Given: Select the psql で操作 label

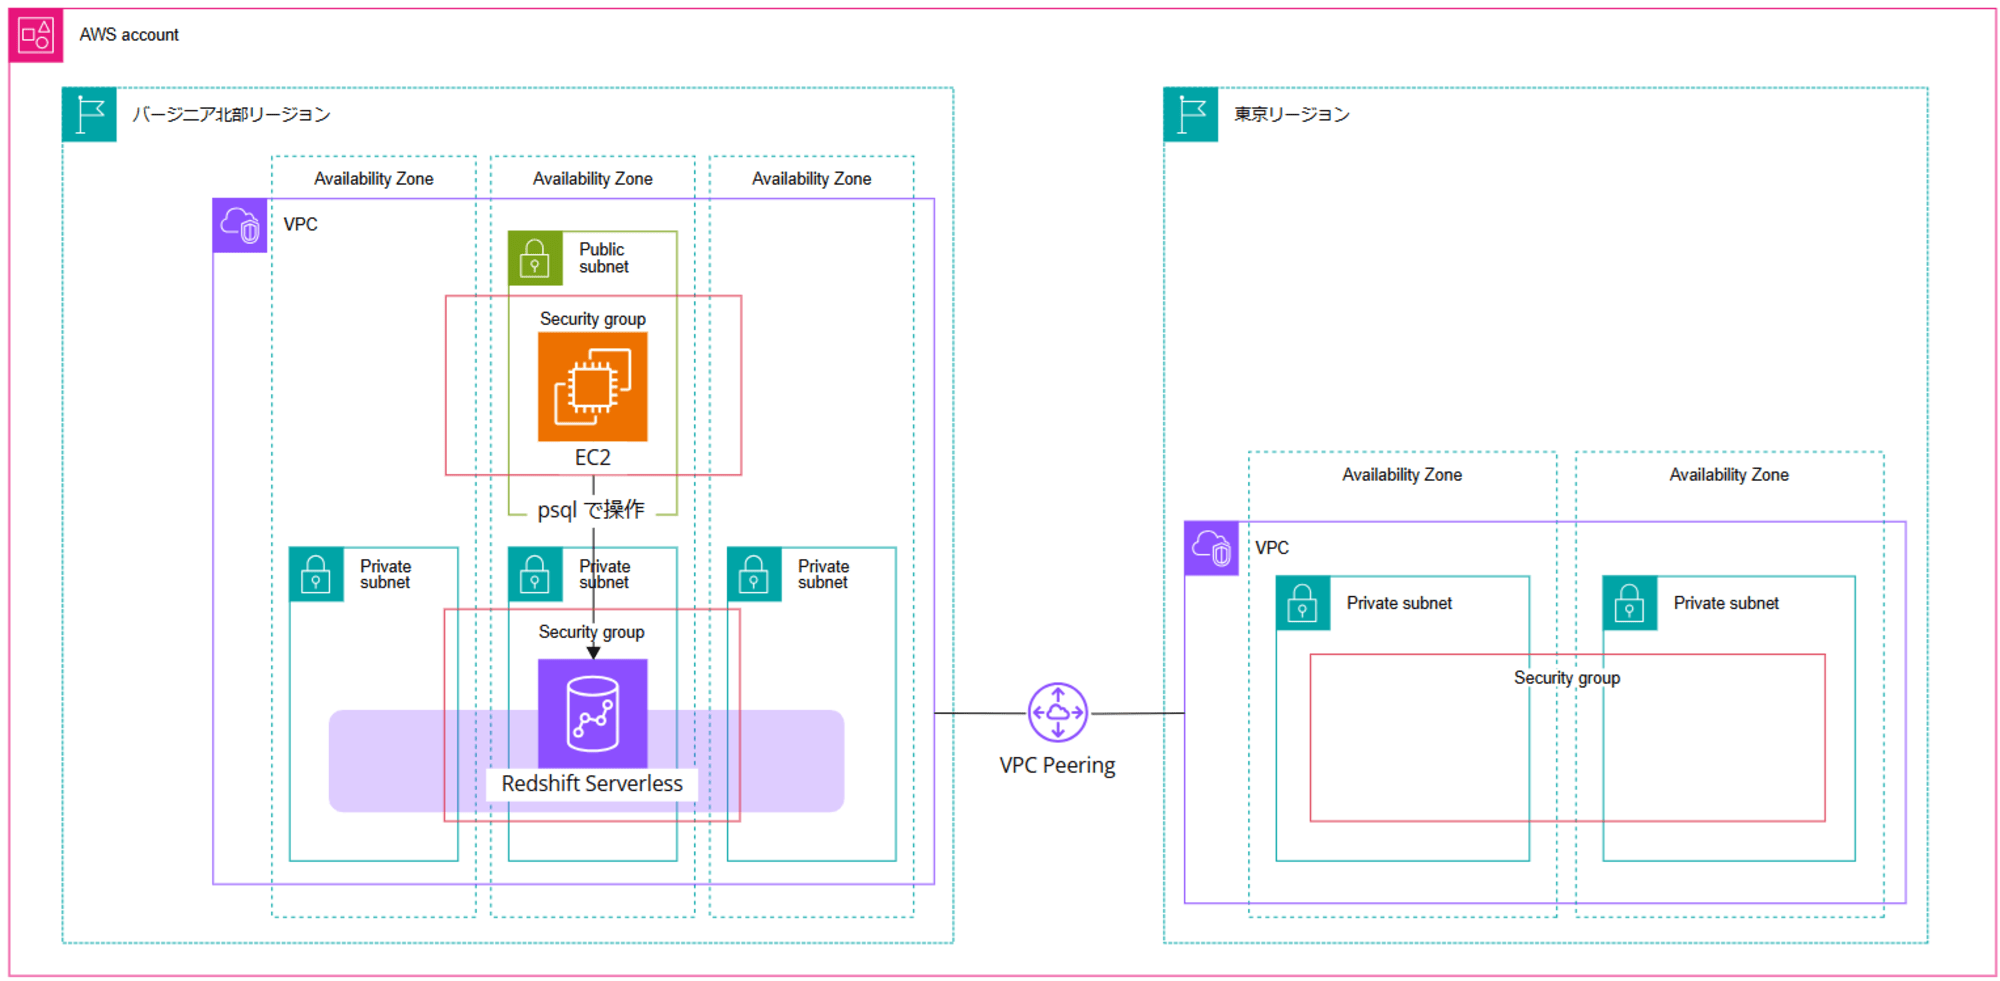Looking at the screenshot, I should pyautogui.click(x=591, y=510).
